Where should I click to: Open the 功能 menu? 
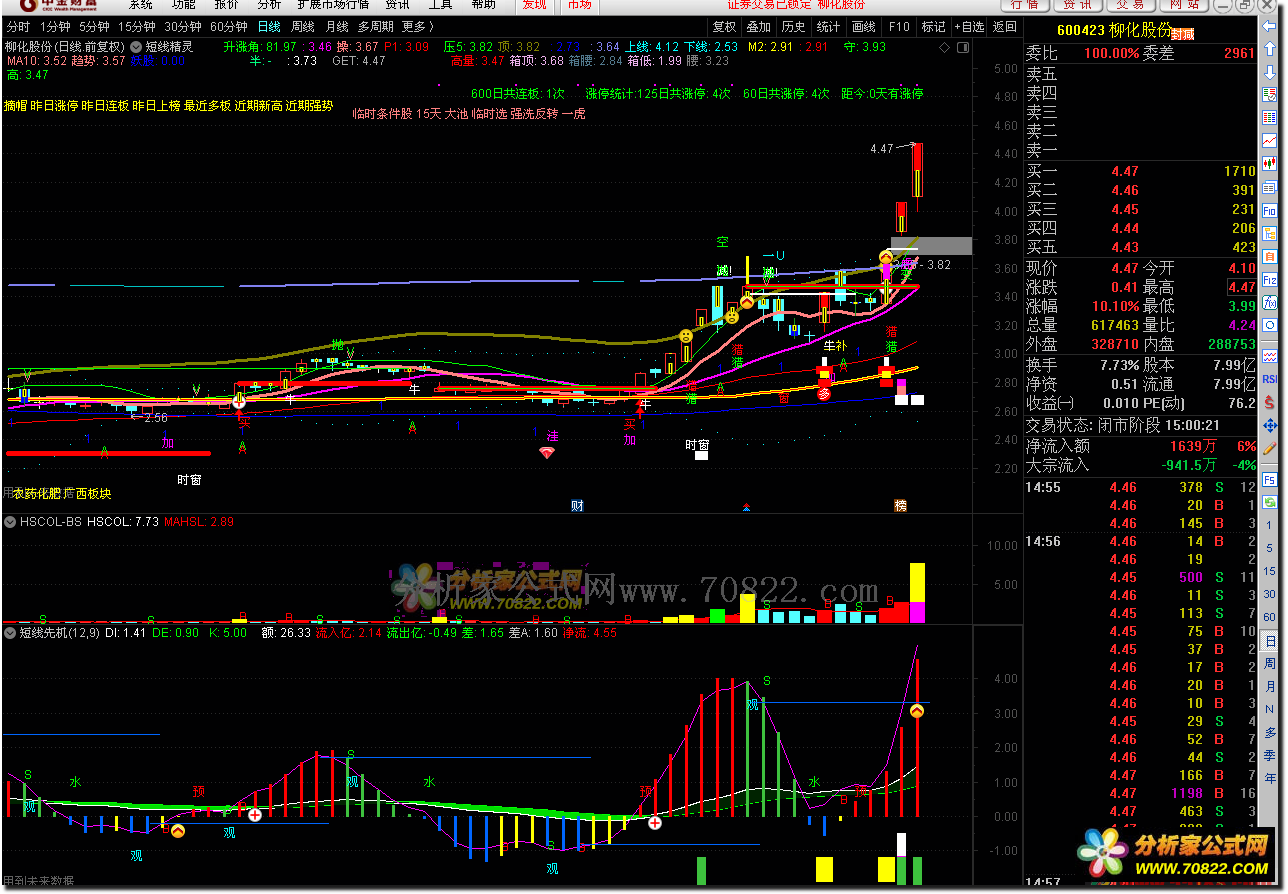(183, 5)
